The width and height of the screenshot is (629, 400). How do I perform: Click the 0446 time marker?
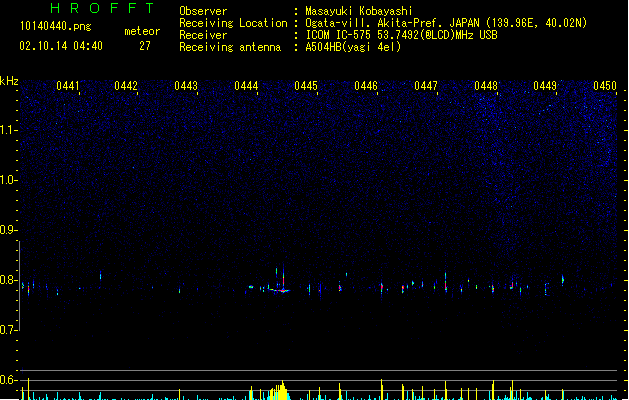coord(366,86)
